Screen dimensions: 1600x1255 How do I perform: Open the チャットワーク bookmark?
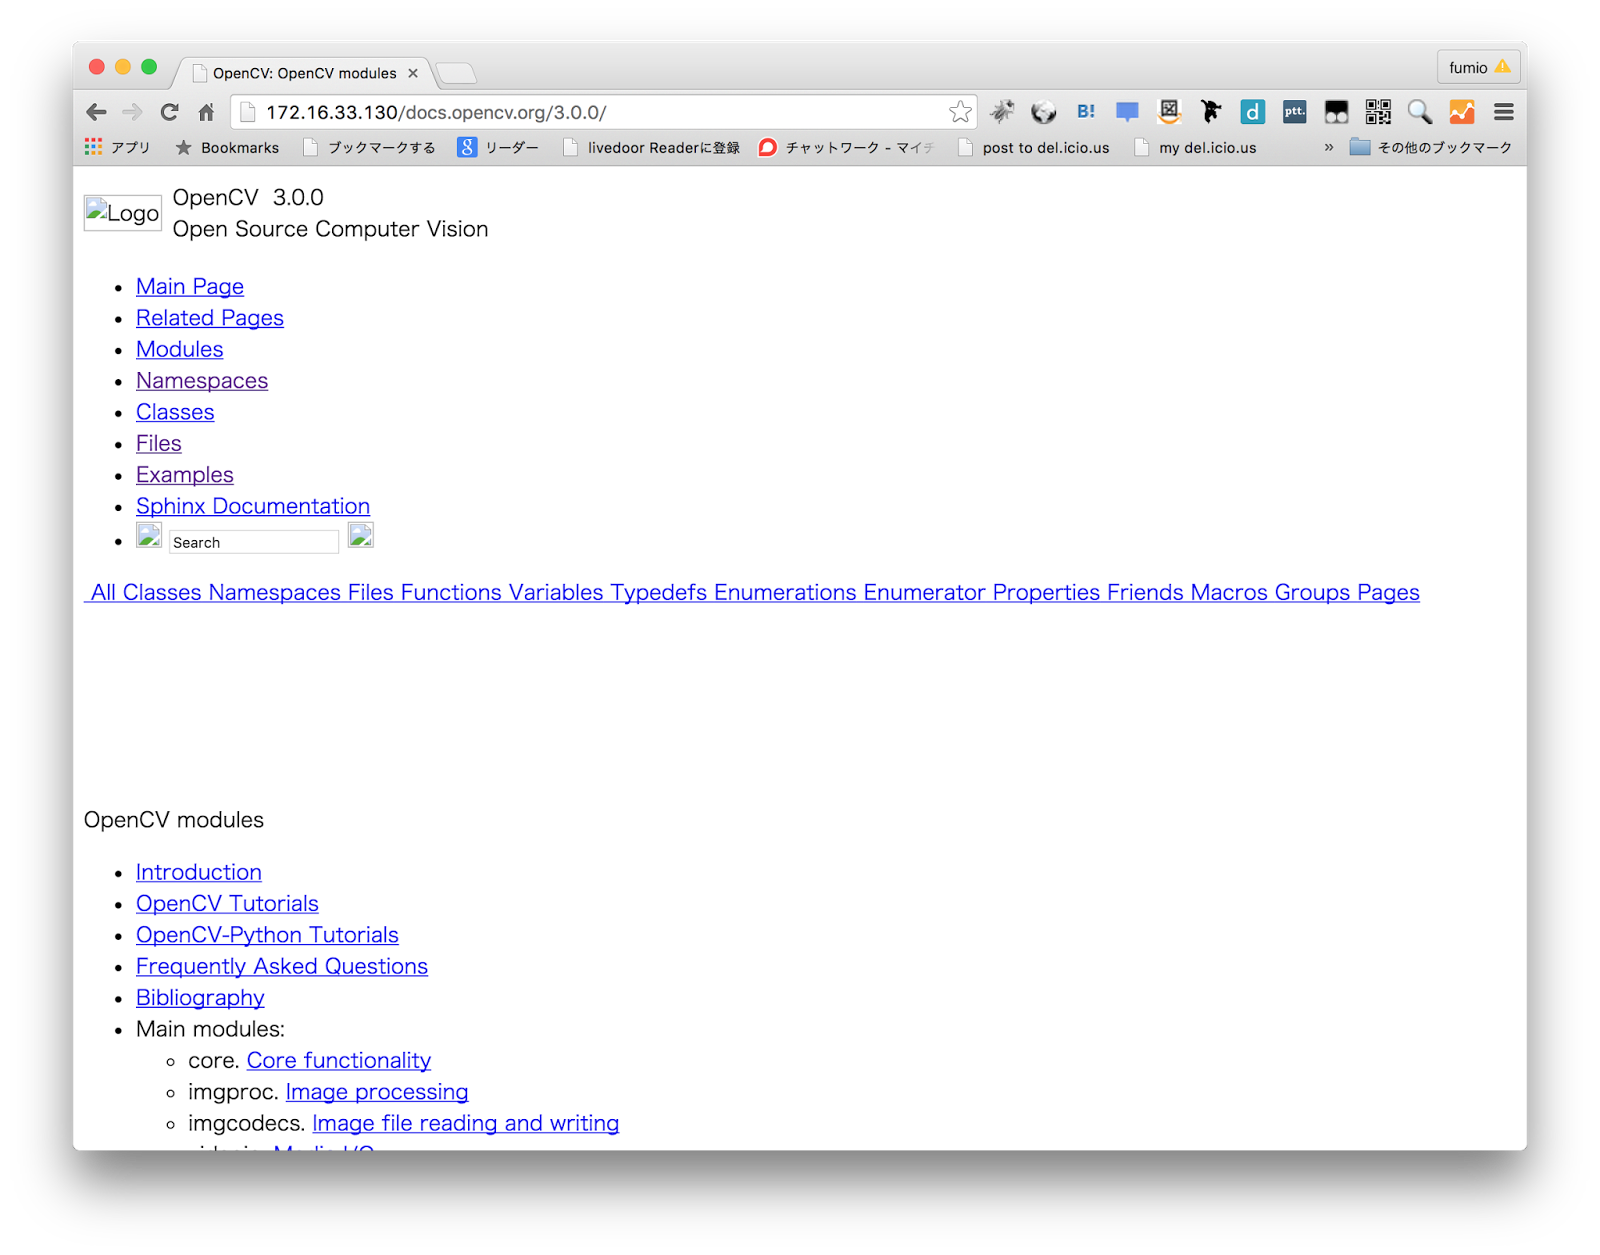tap(847, 147)
